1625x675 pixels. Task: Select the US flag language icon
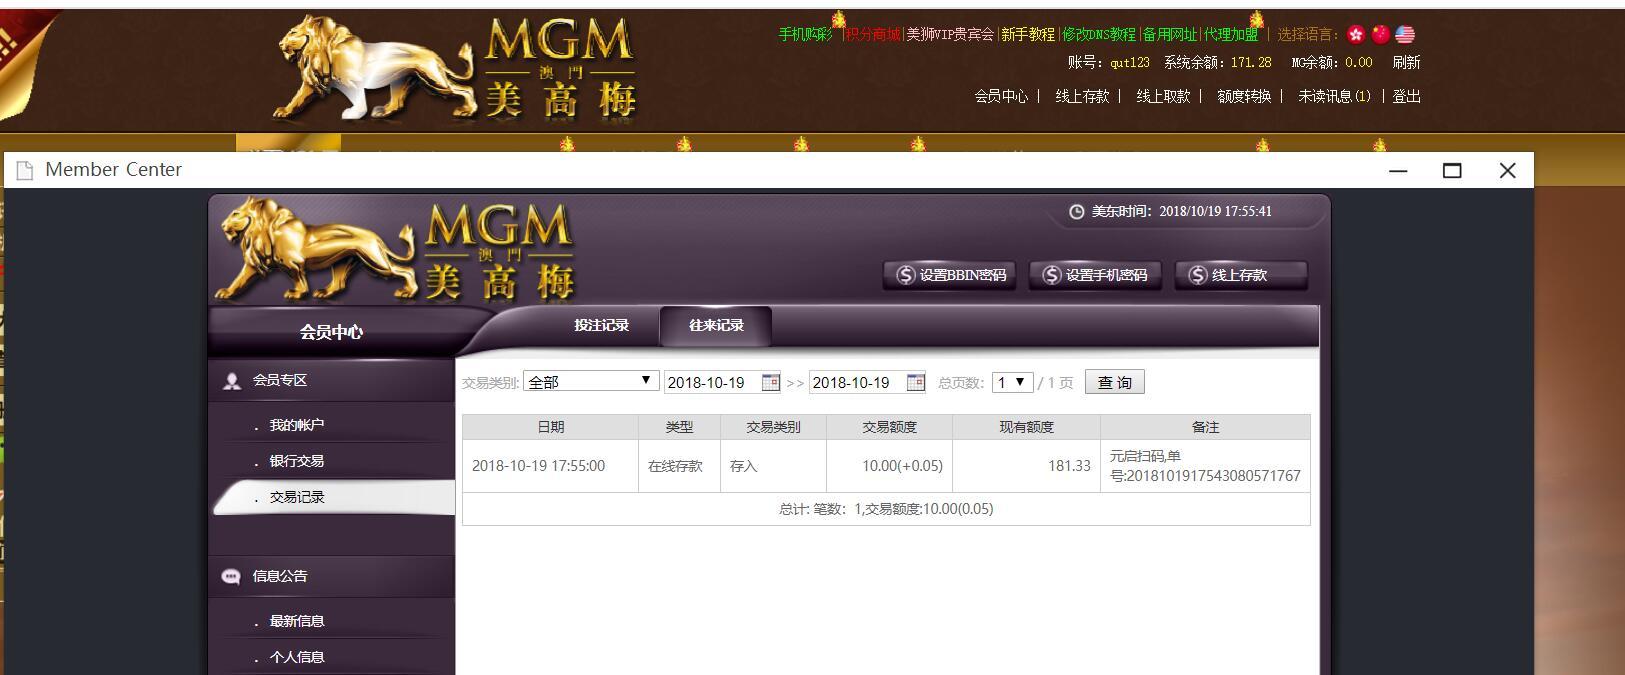pos(1405,35)
